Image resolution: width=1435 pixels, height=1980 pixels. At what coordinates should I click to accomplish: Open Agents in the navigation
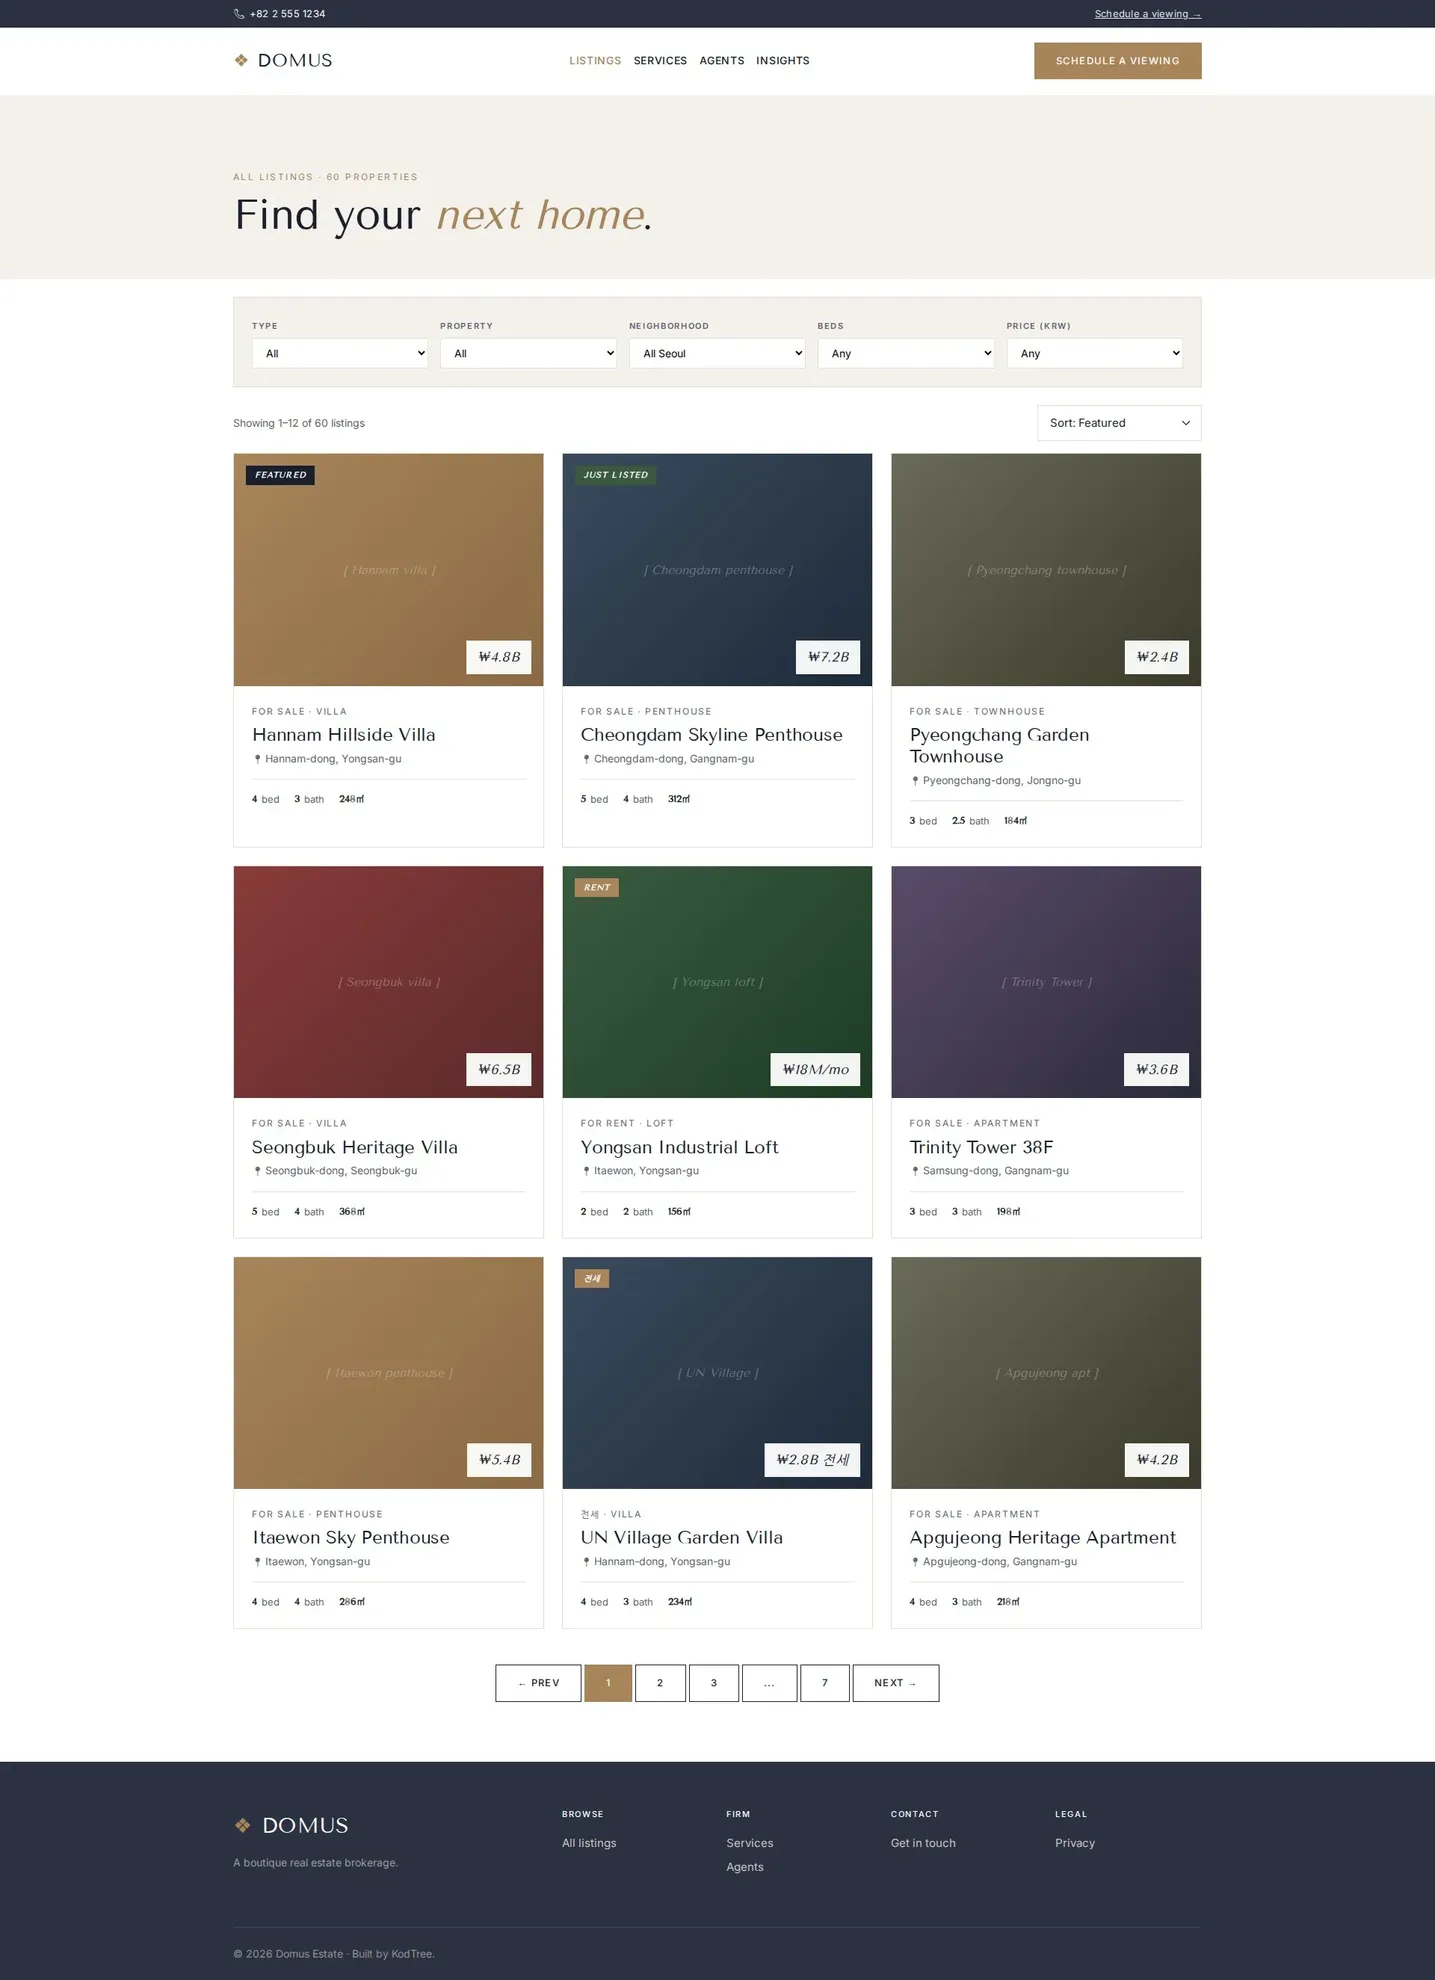click(722, 61)
